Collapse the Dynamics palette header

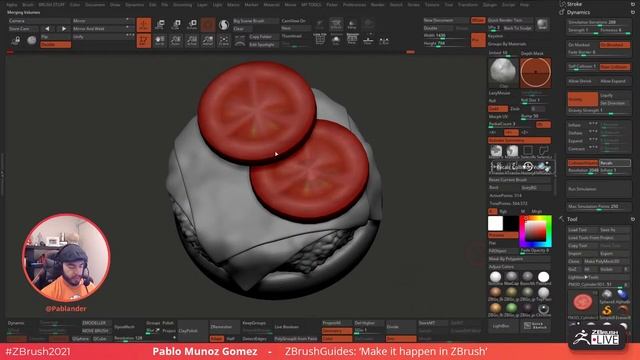click(x=578, y=12)
